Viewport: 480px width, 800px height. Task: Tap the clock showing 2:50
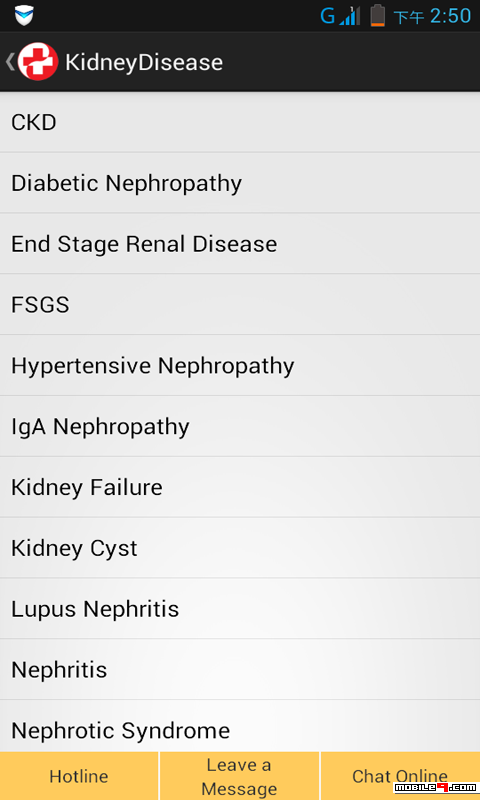[450, 16]
